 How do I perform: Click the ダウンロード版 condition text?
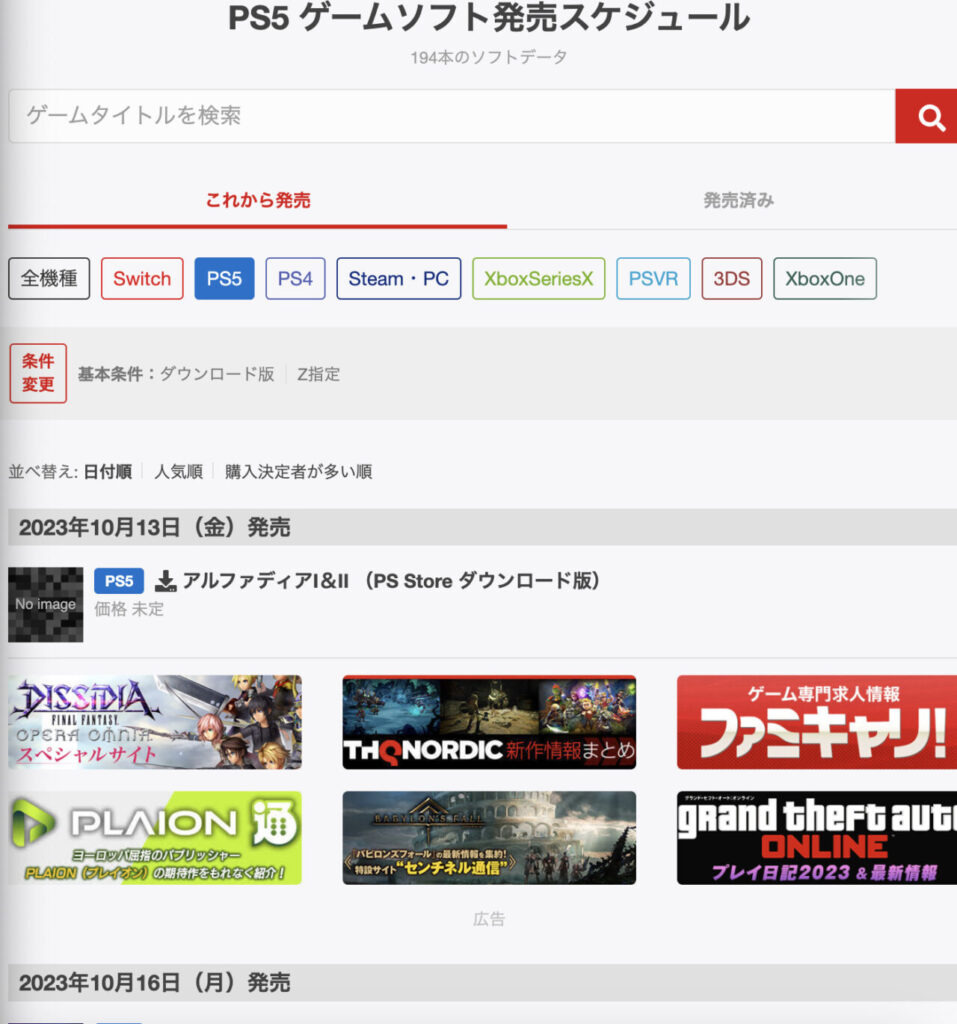pyautogui.click(x=217, y=374)
